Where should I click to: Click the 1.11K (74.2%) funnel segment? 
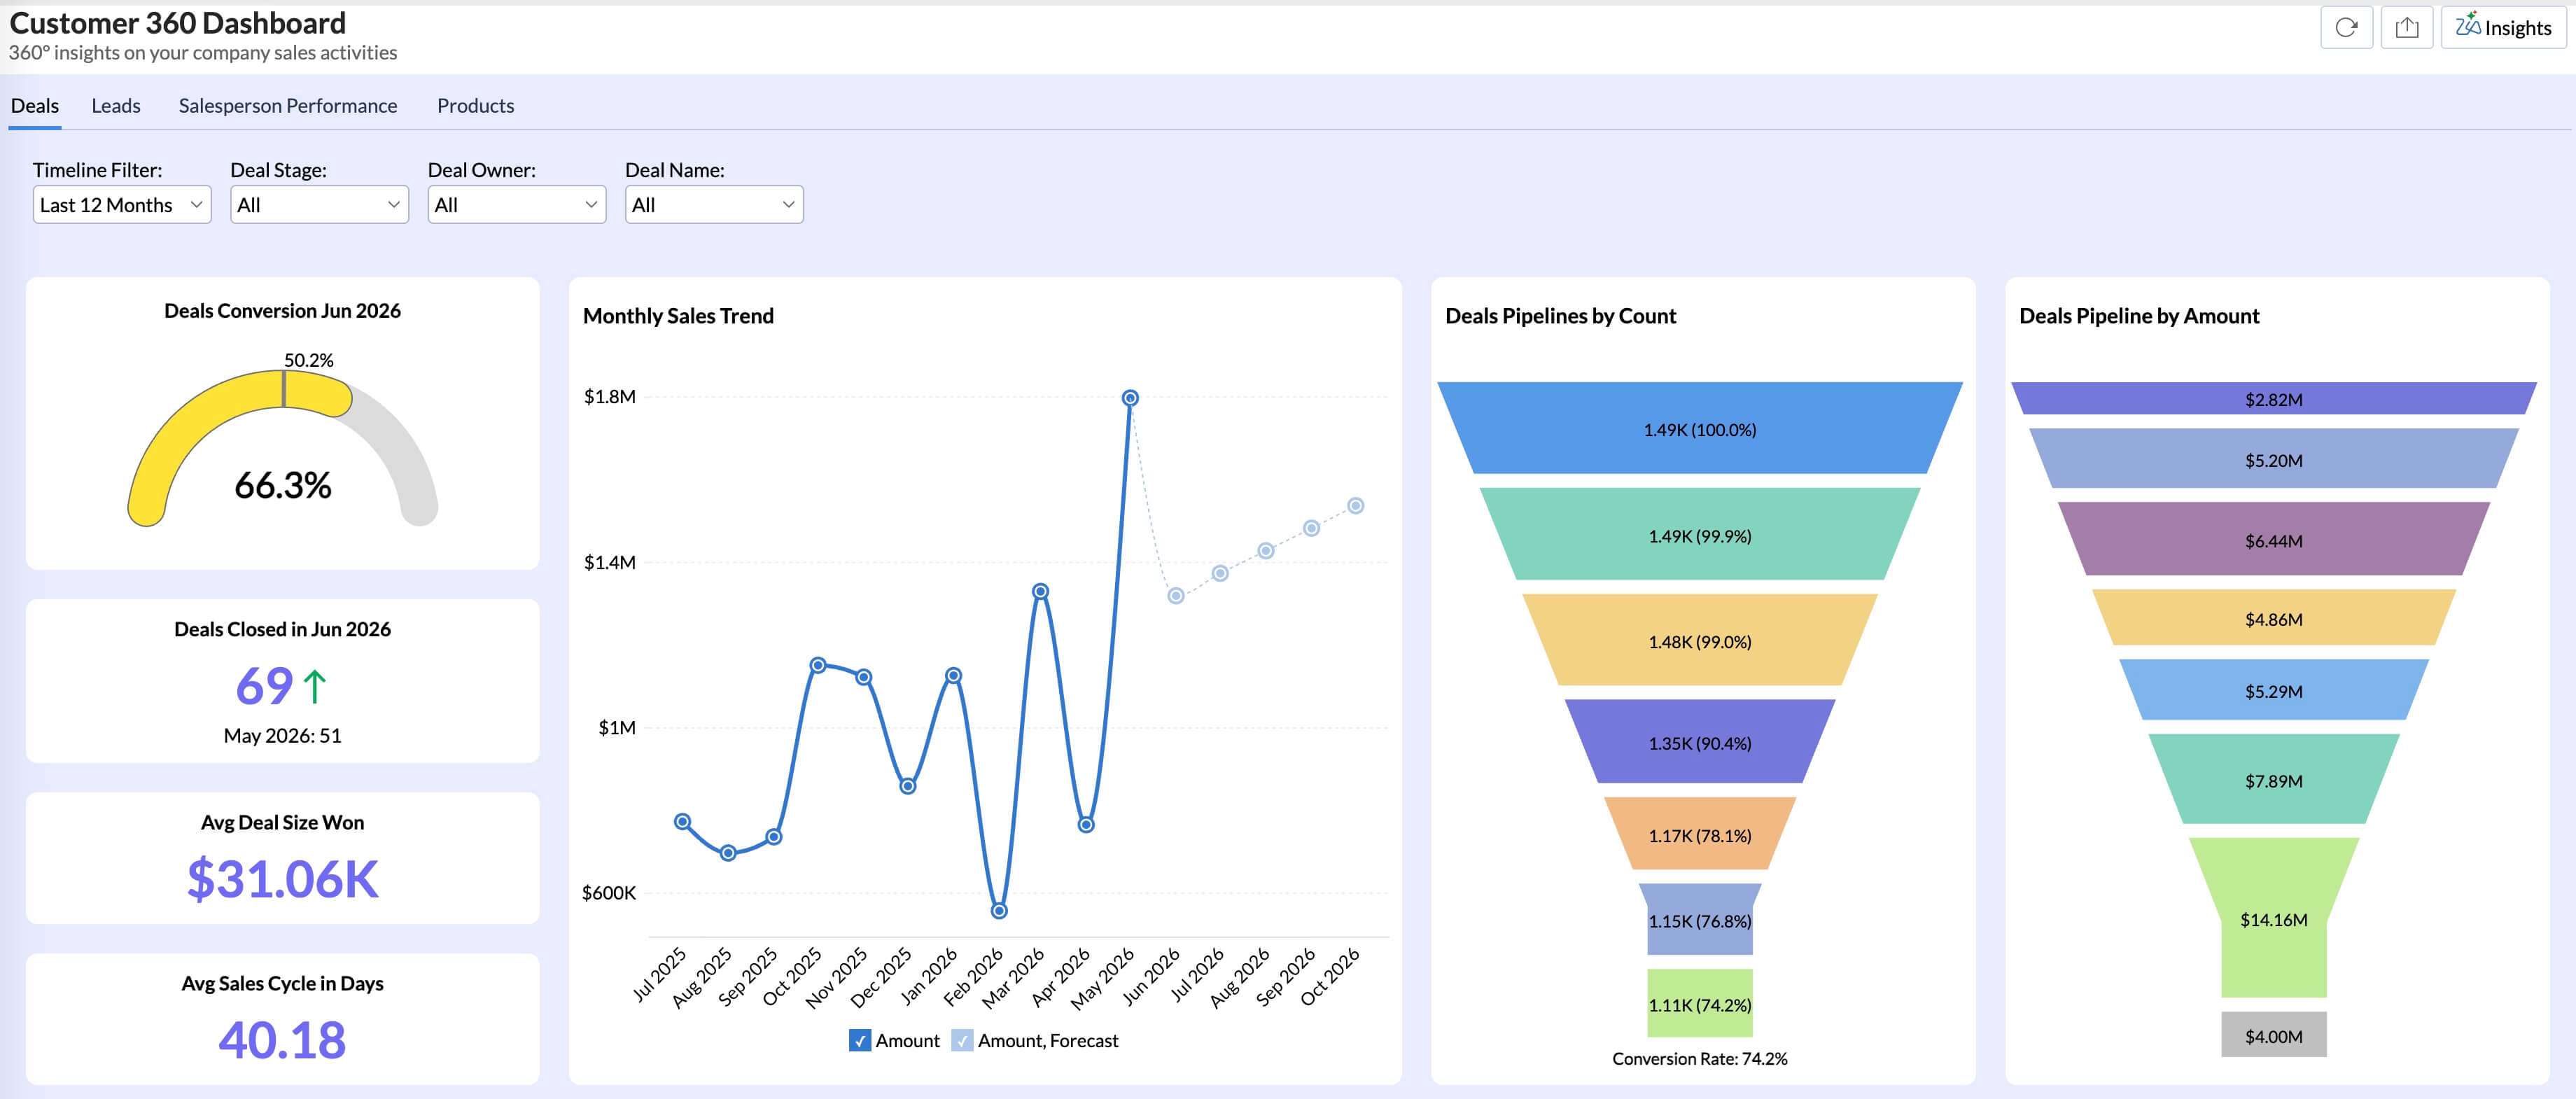[x=1700, y=1003]
